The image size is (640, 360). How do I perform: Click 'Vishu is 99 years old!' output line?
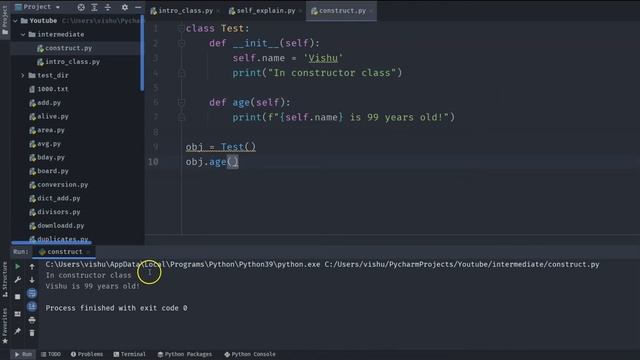pos(92,286)
